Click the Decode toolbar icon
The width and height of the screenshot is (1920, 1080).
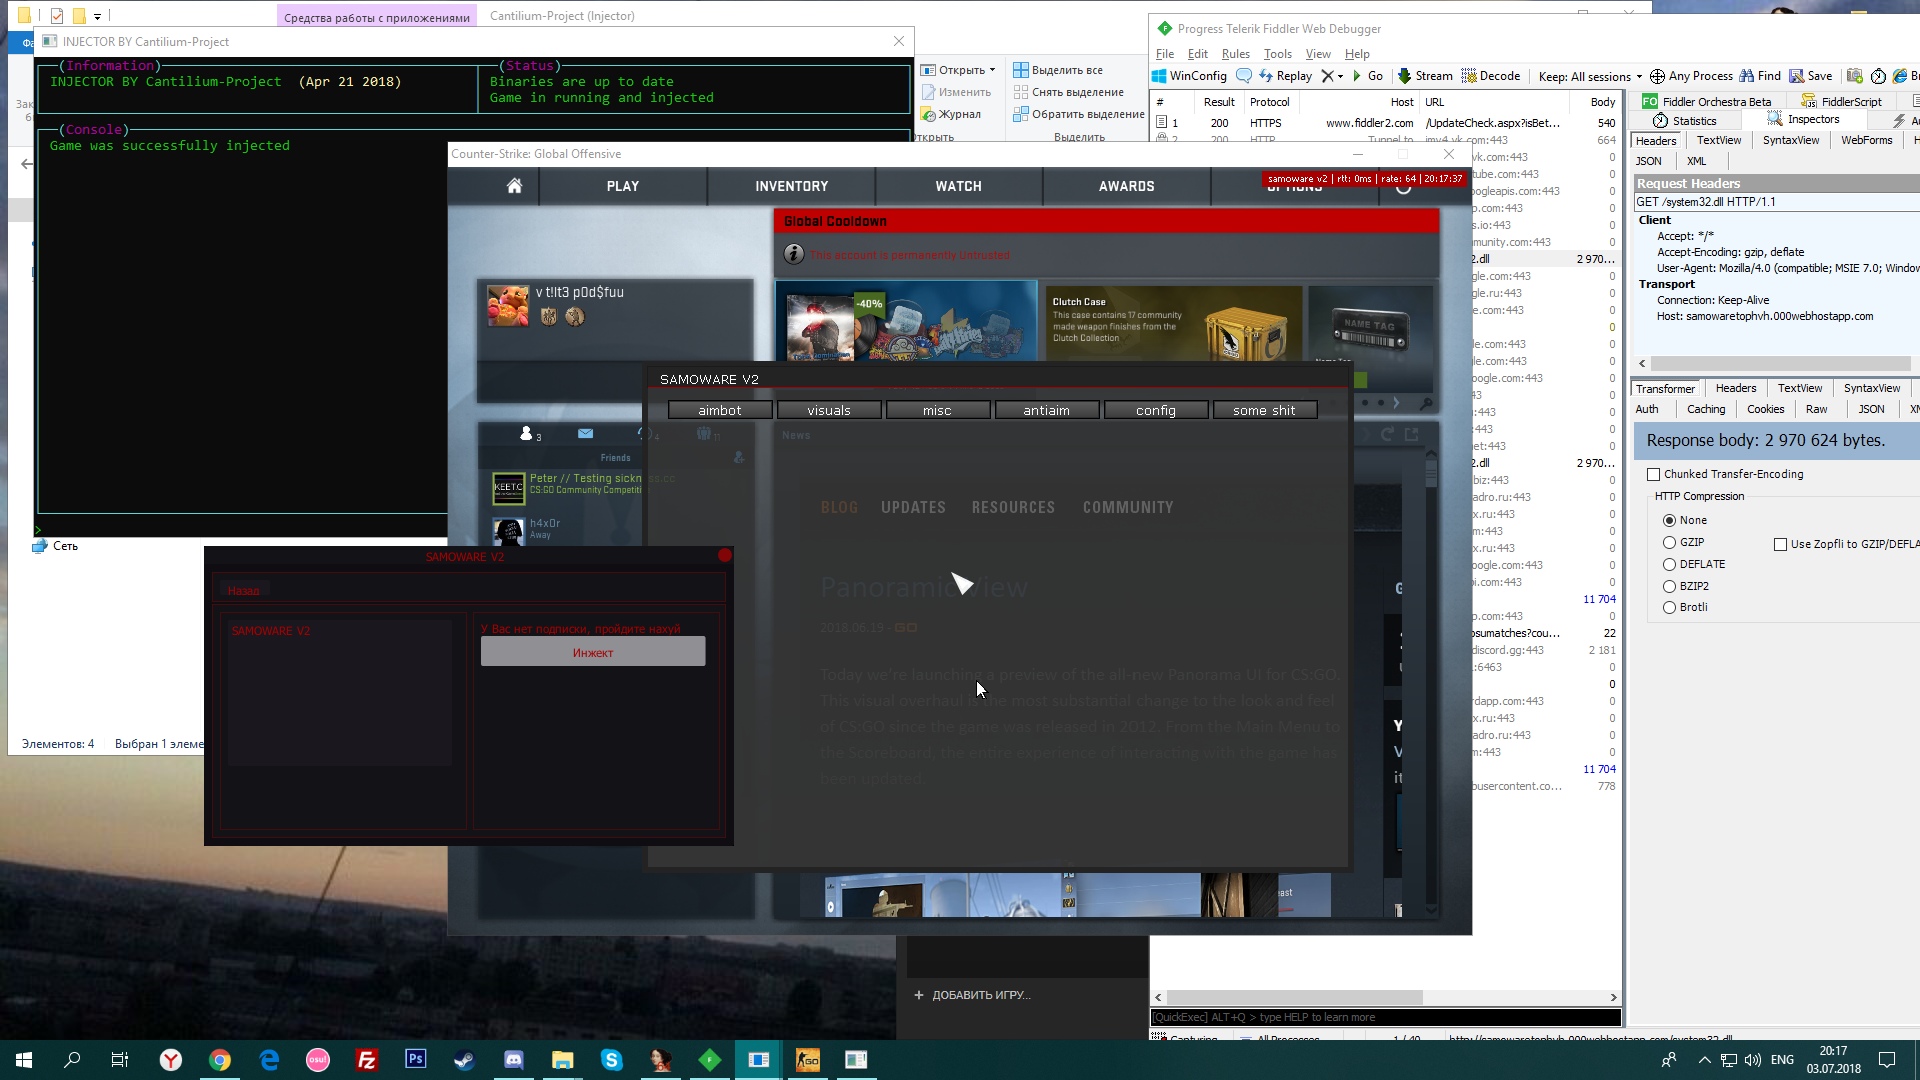(x=1469, y=76)
